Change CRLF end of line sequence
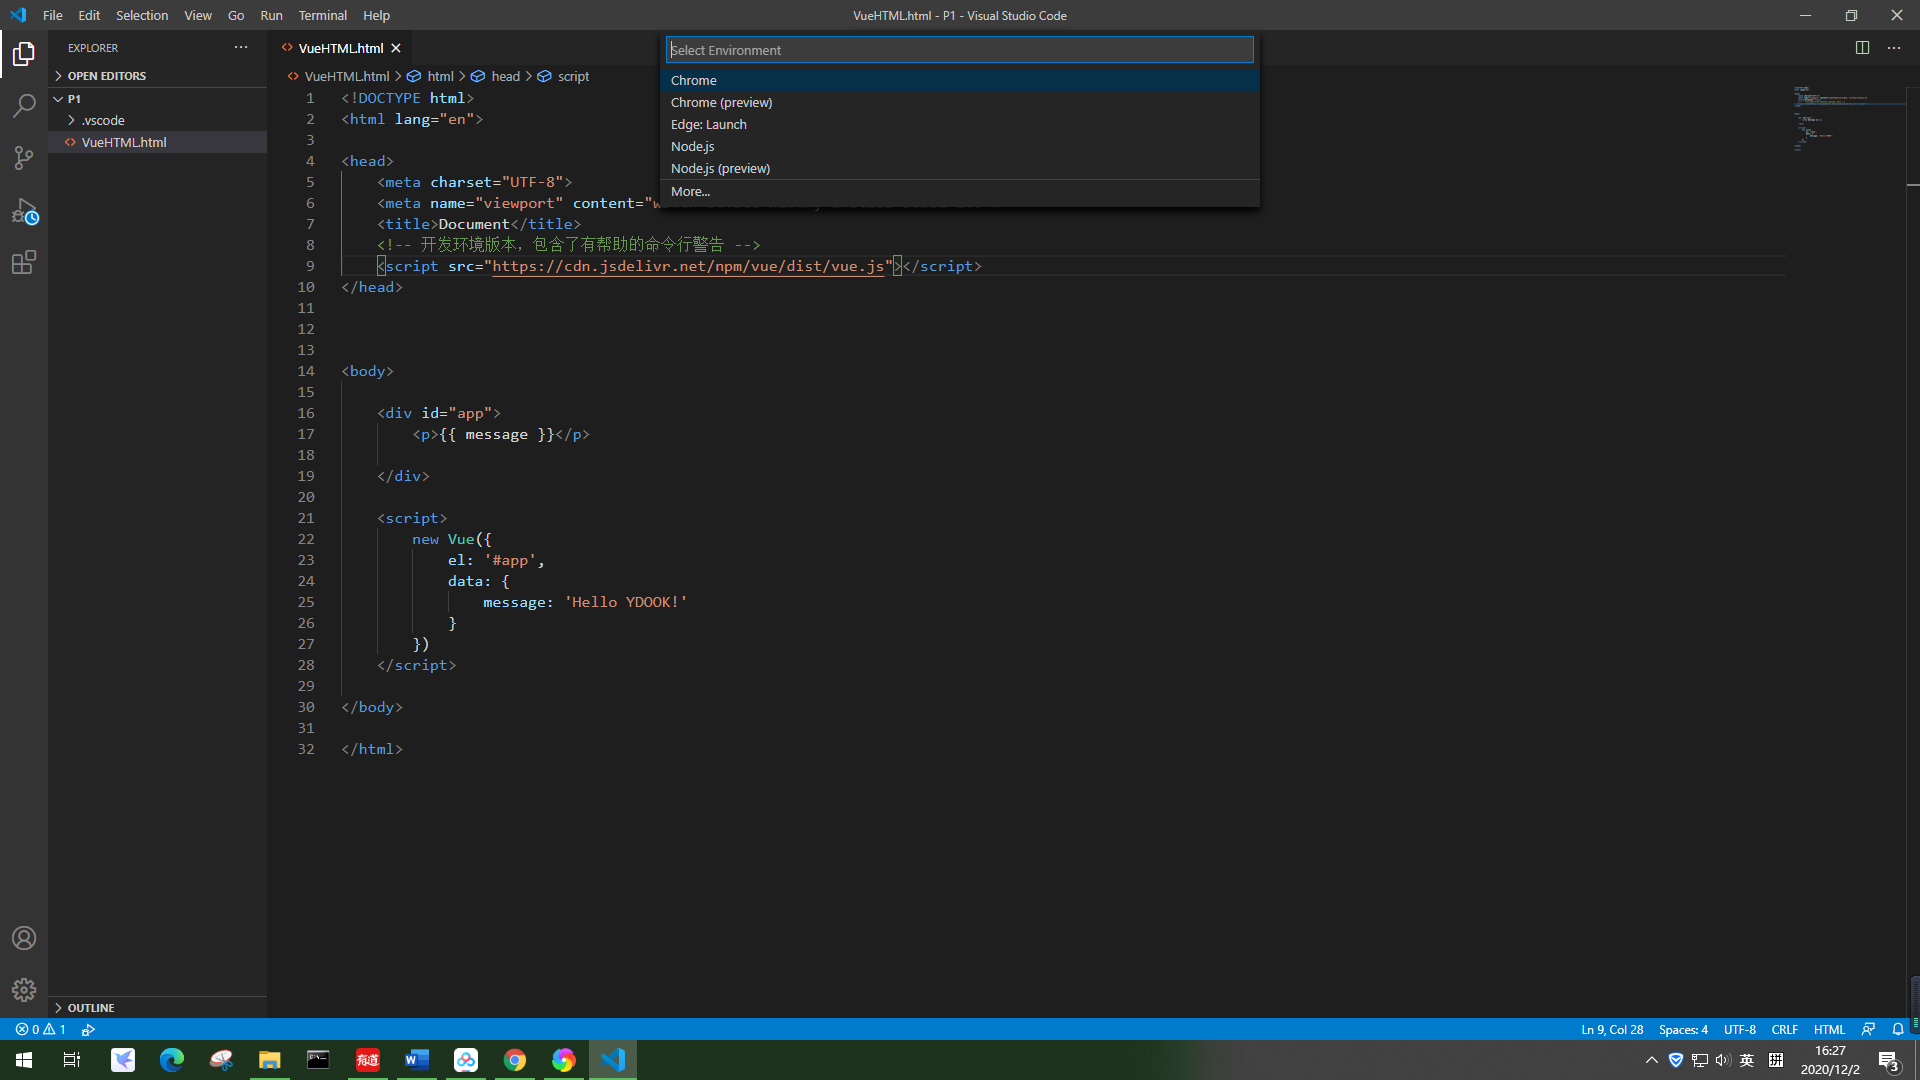This screenshot has width=1920, height=1080. coord(1785,1029)
